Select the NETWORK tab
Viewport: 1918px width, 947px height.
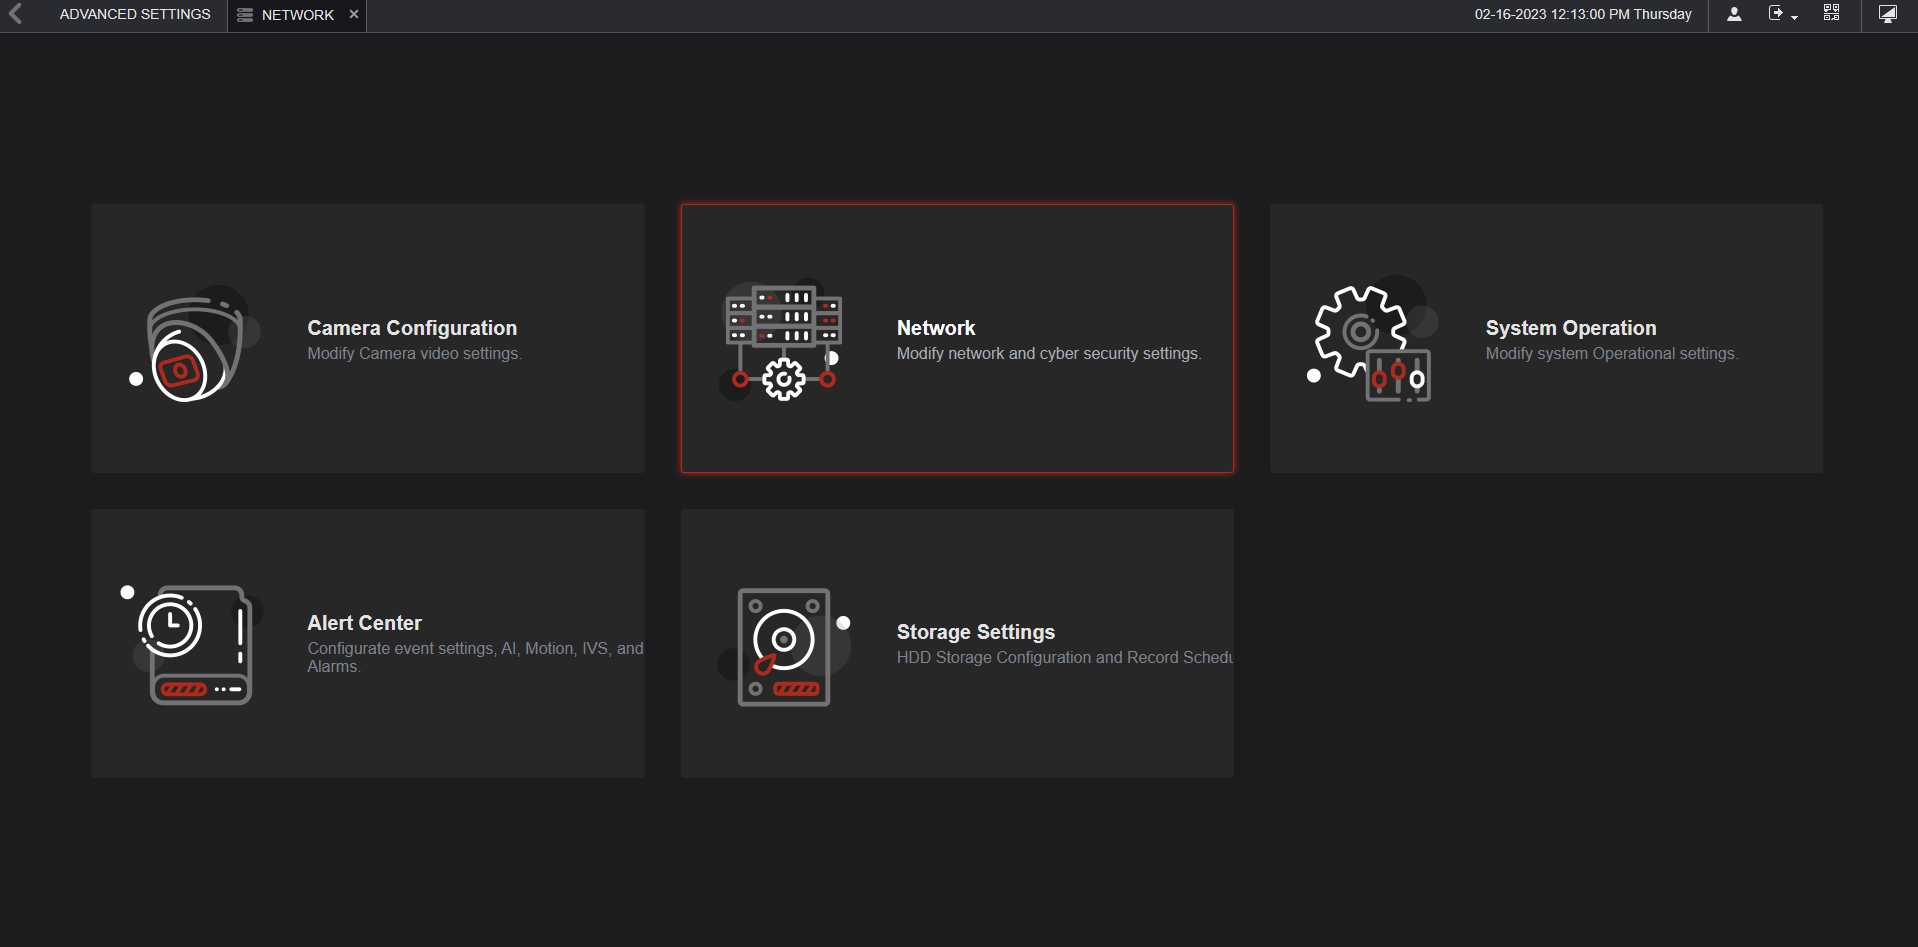pyautogui.click(x=296, y=14)
